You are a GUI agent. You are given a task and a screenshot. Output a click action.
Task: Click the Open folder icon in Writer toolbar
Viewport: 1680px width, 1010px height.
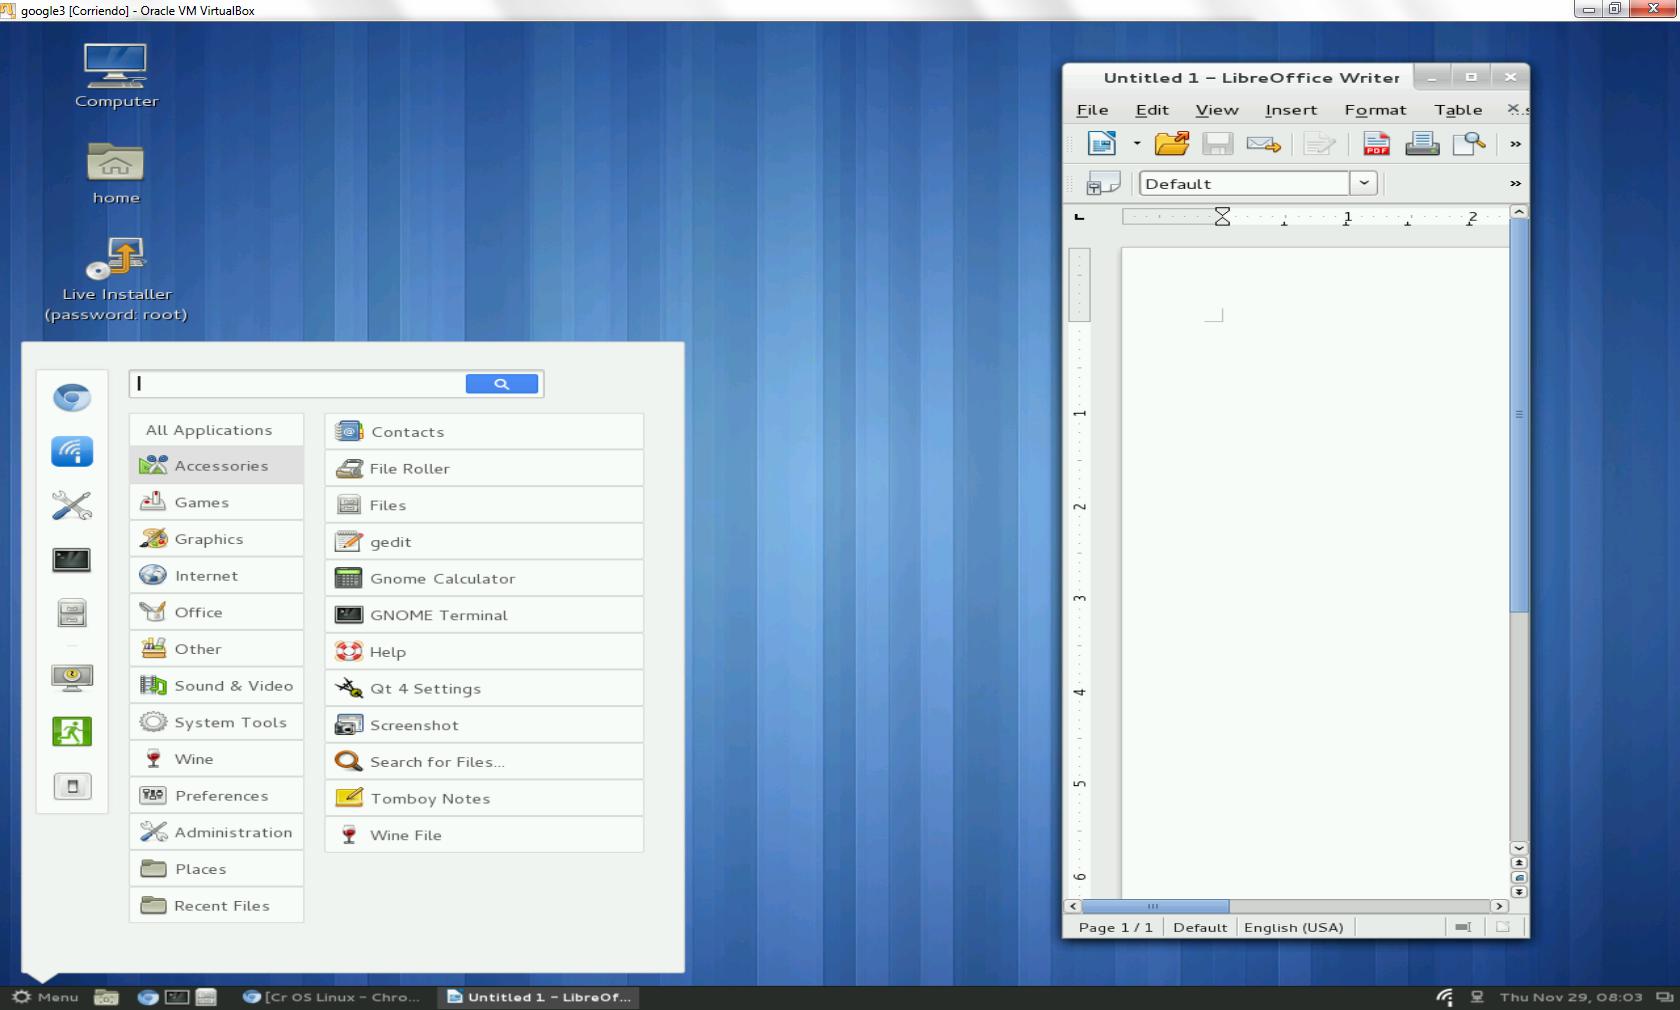[x=1171, y=144]
